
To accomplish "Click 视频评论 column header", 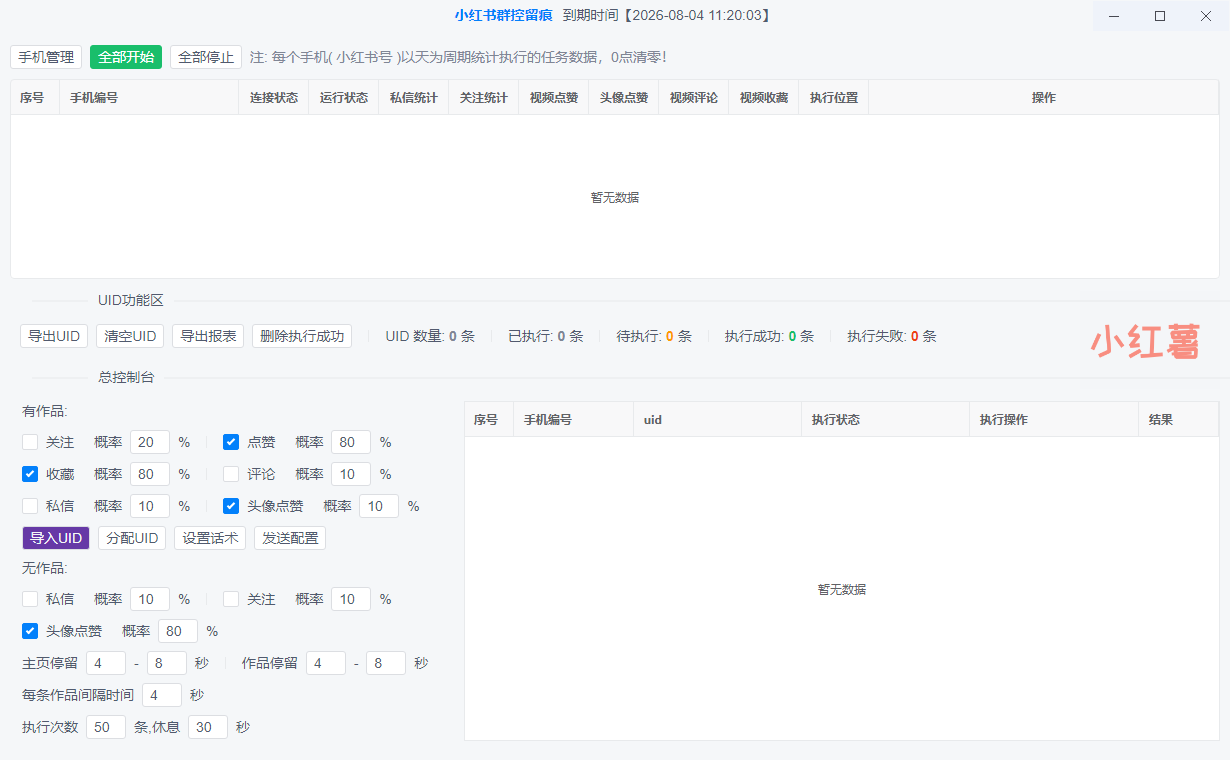I will click(694, 98).
